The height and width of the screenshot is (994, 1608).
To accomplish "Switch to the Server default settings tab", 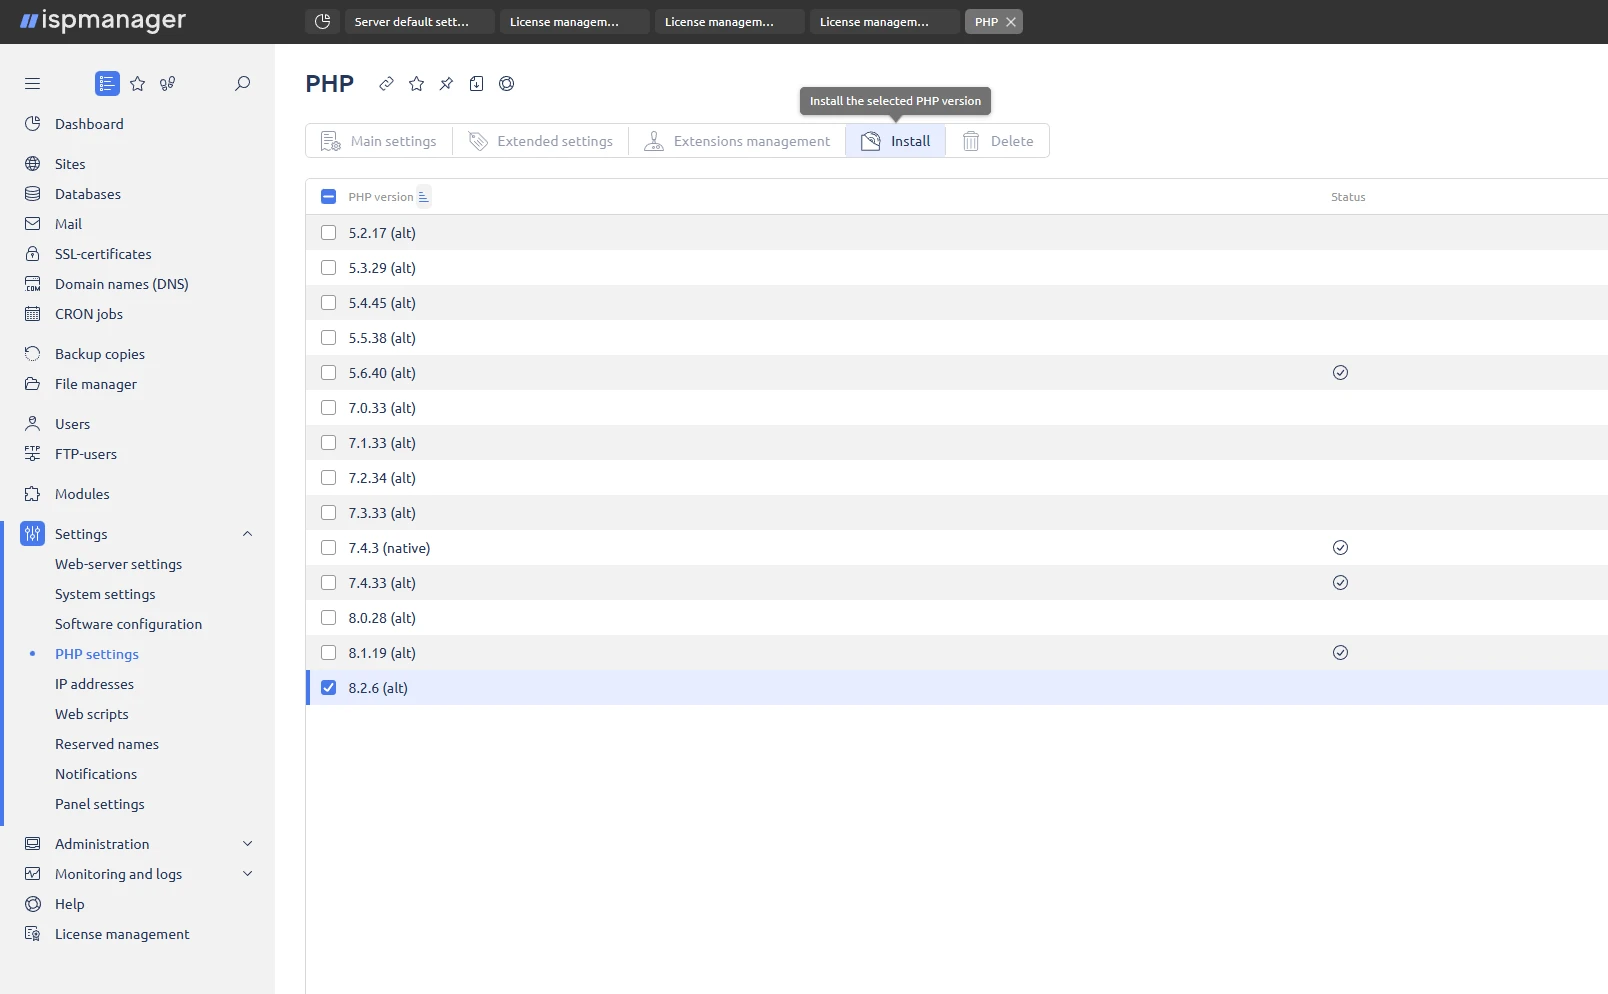I will (x=418, y=21).
